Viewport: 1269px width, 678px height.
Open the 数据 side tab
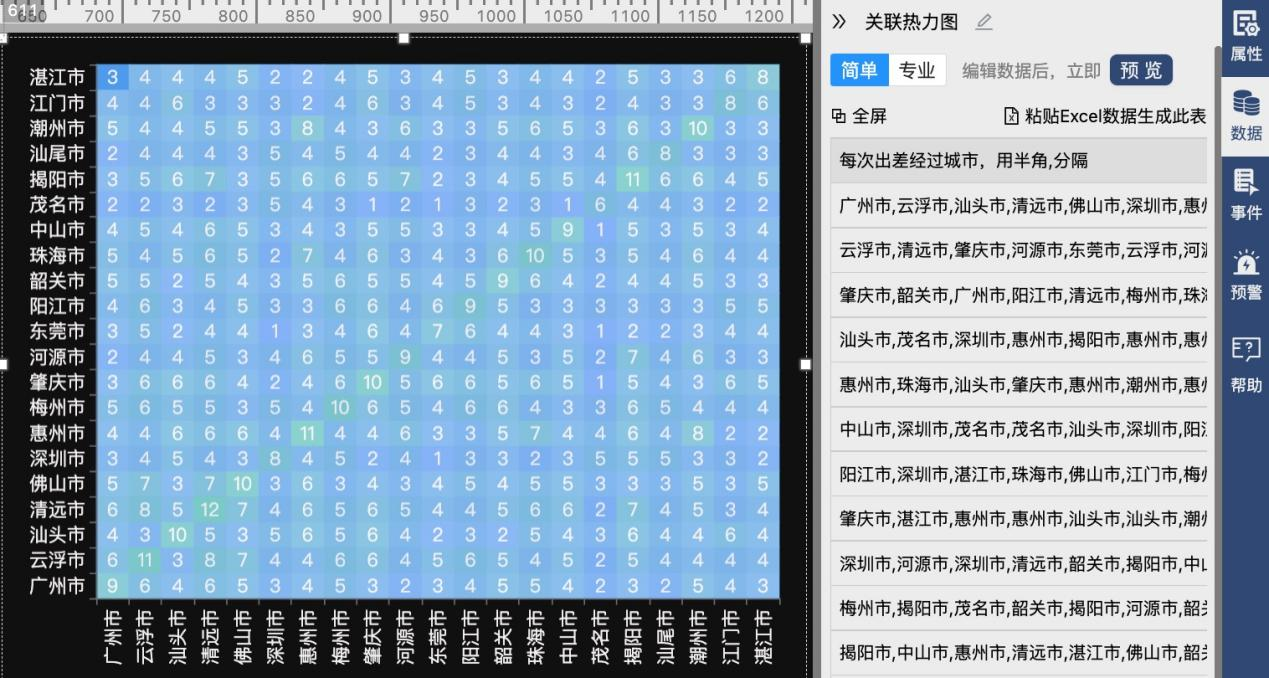(x=1246, y=116)
